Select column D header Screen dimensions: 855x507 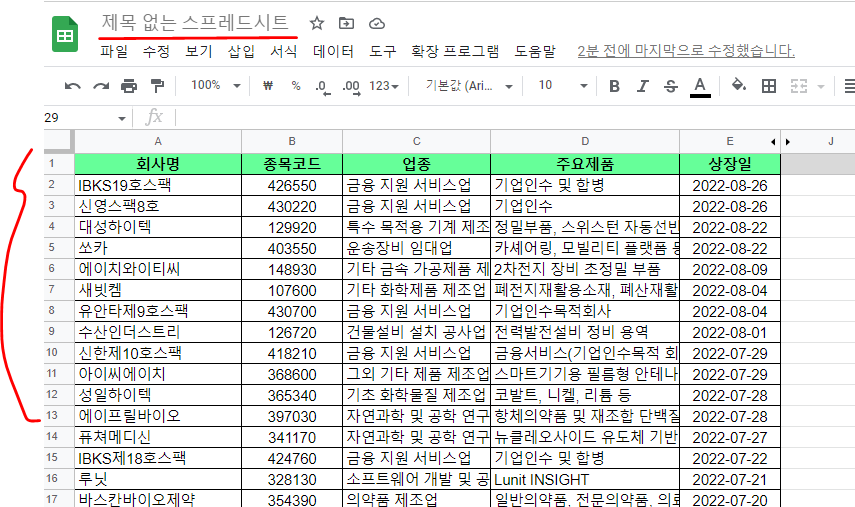pyautogui.click(x=585, y=141)
